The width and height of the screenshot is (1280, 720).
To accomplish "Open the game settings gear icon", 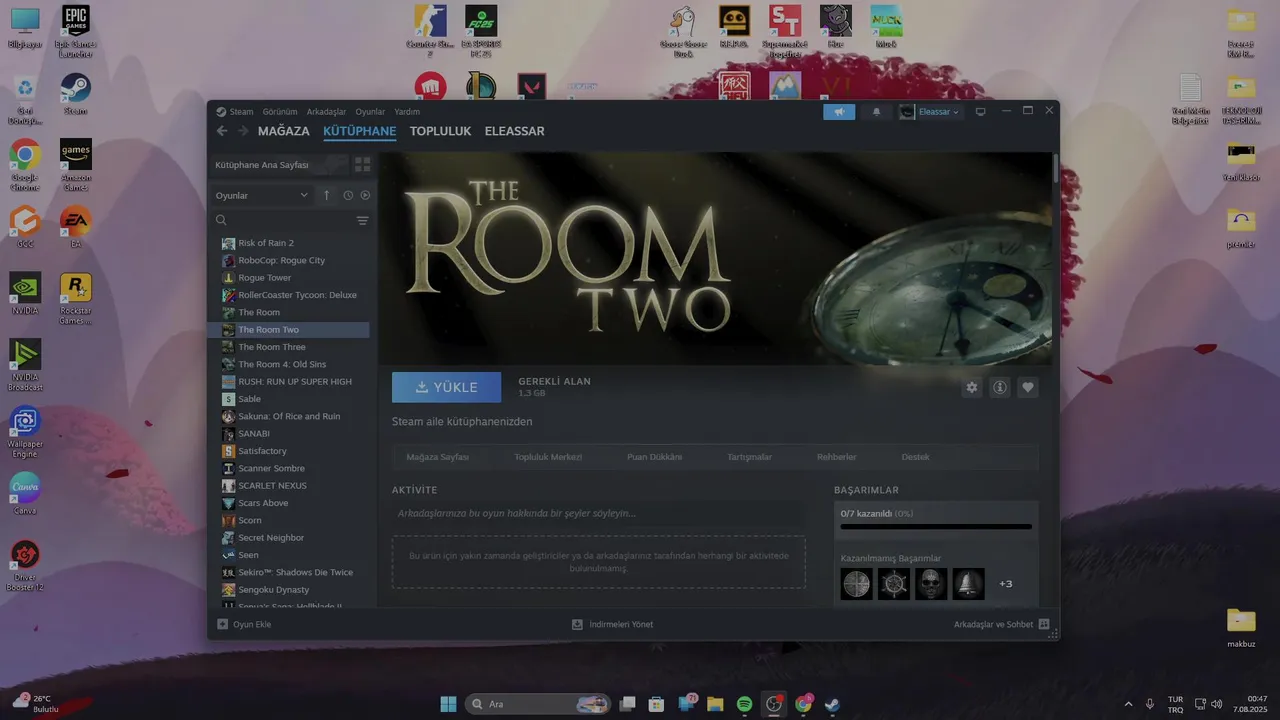I will pos(971,387).
